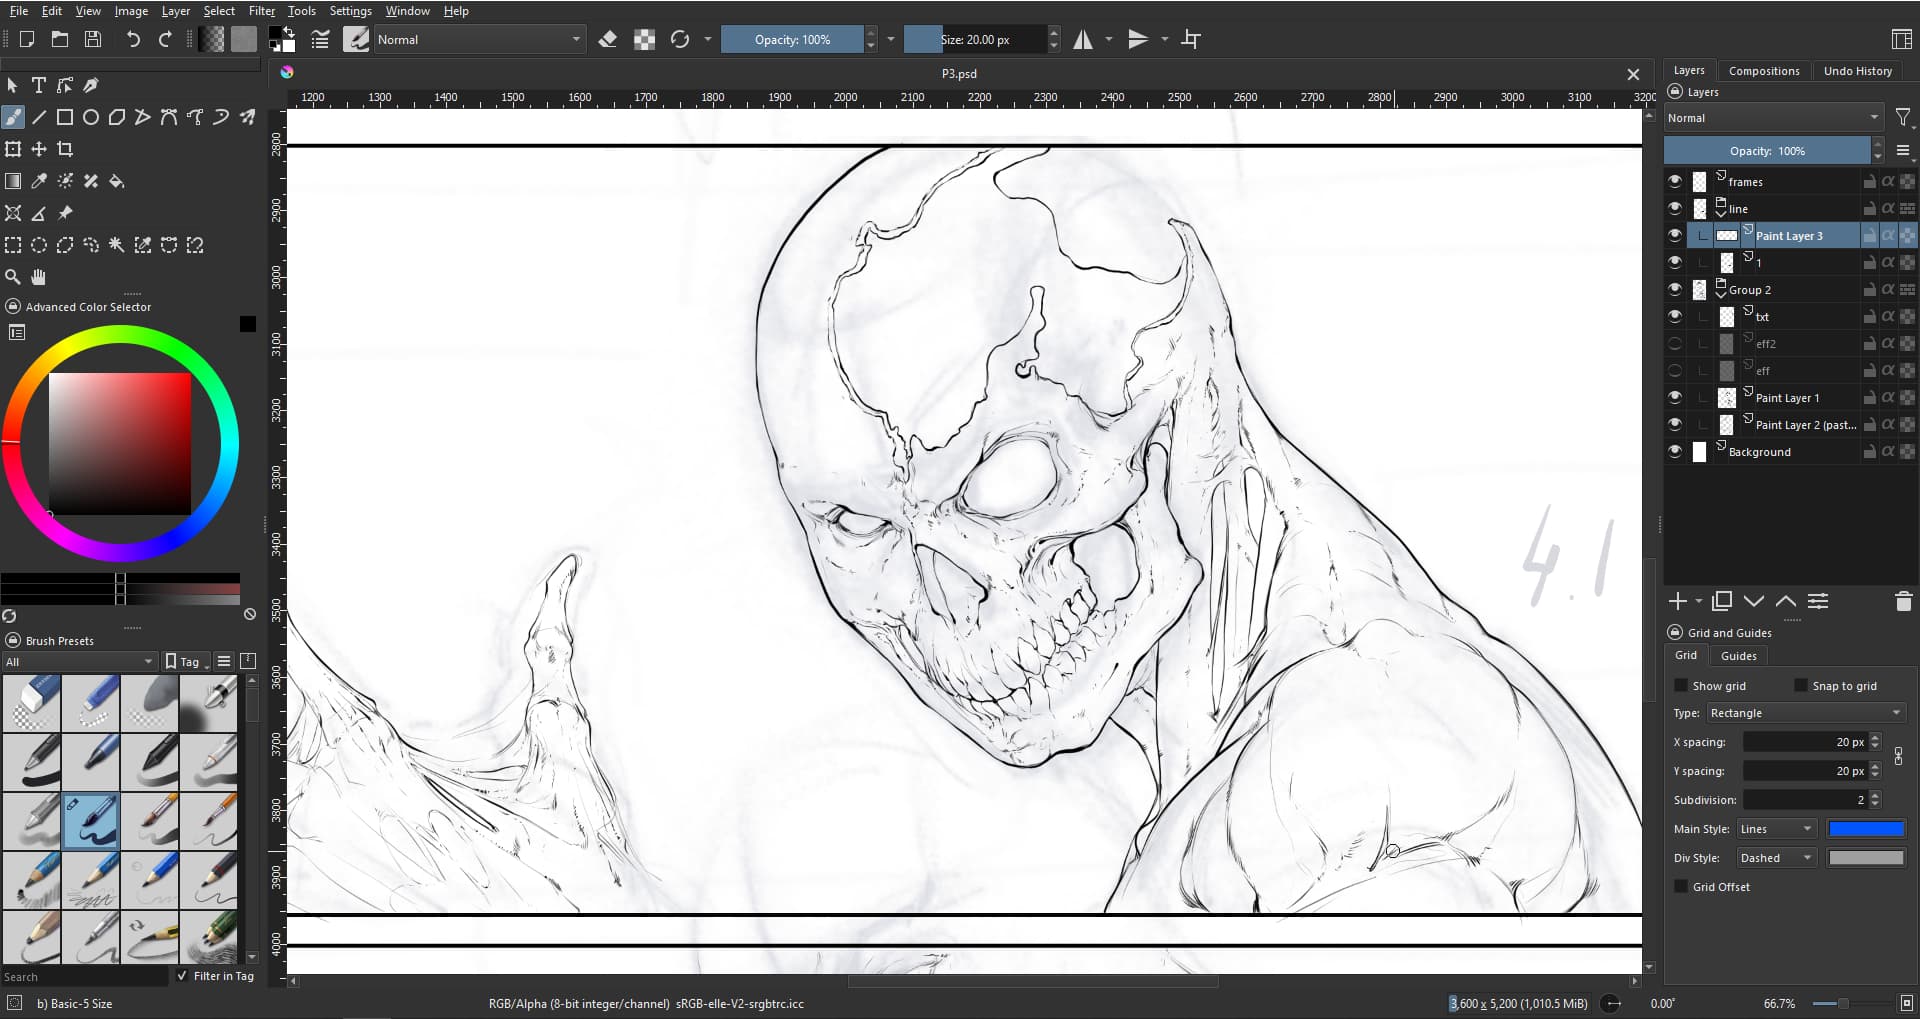Activate the Move tool
Image resolution: width=1920 pixels, height=1019 pixels.
click(39, 149)
